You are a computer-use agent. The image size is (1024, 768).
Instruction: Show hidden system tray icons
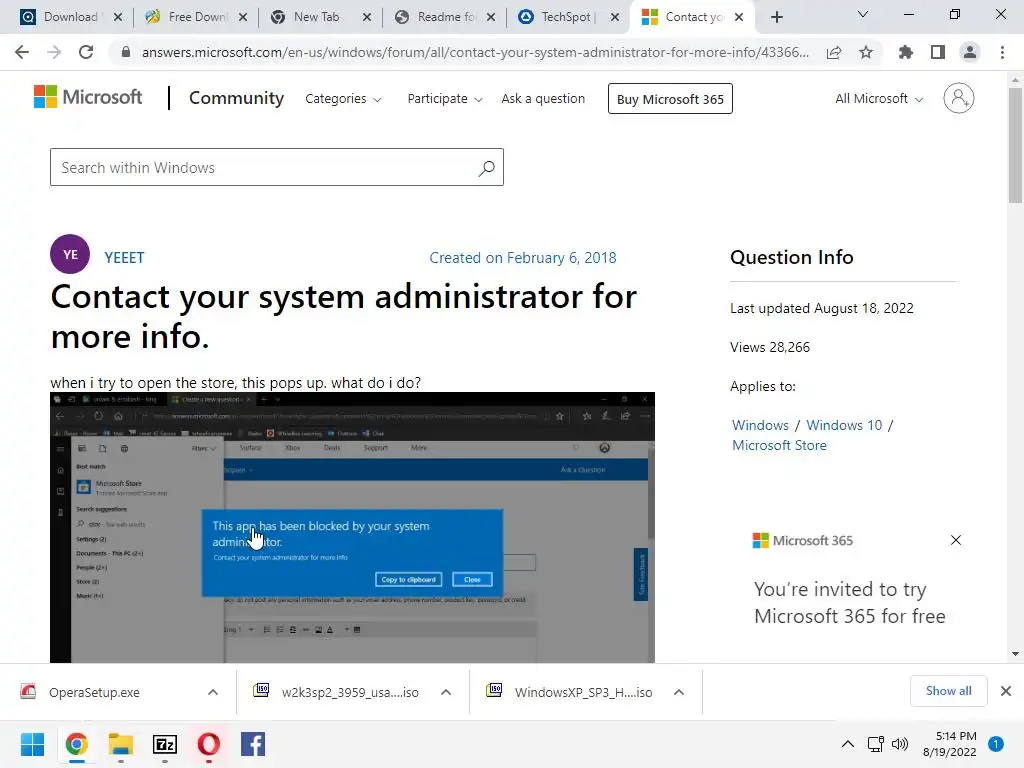tap(848, 744)
